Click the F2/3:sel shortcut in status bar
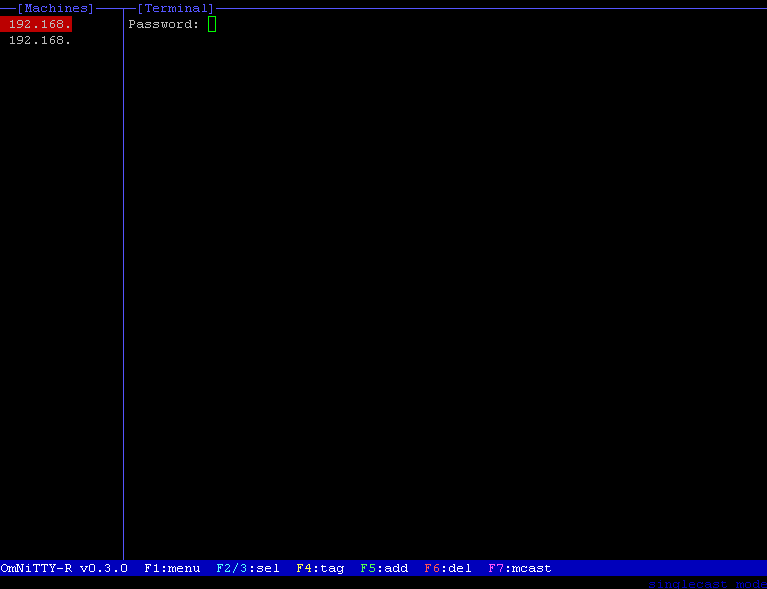 [247, 568]
